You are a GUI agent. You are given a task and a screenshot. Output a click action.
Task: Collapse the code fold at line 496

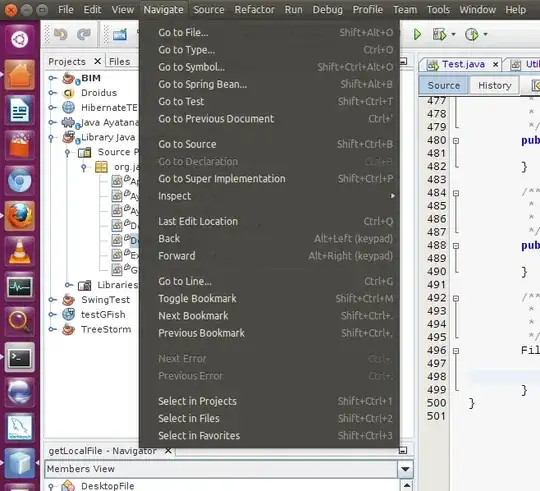456,351
